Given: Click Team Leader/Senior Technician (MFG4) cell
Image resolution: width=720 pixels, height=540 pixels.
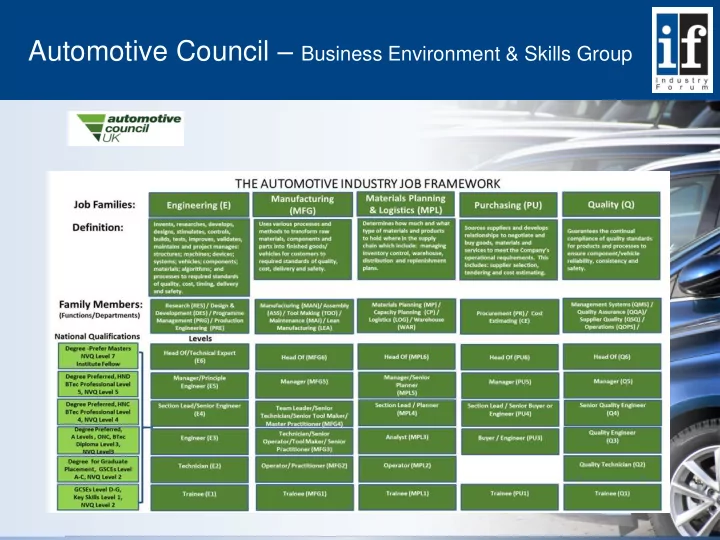Looking at the screenshot, I should pos(304,414).
